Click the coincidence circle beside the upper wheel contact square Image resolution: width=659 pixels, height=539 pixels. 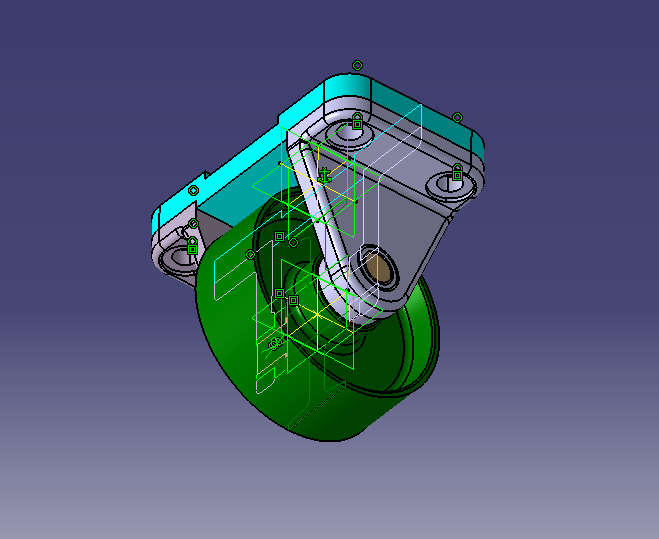[293, 243]
